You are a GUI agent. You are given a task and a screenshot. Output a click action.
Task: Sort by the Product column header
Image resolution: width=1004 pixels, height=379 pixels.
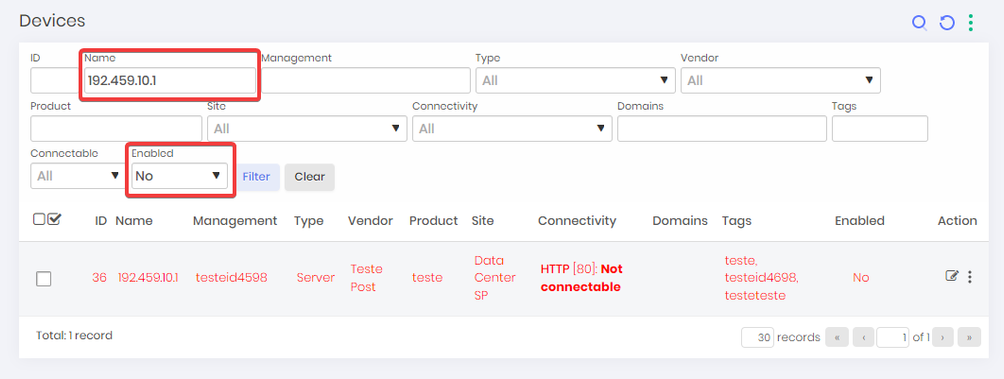click(x=433, y=221)
